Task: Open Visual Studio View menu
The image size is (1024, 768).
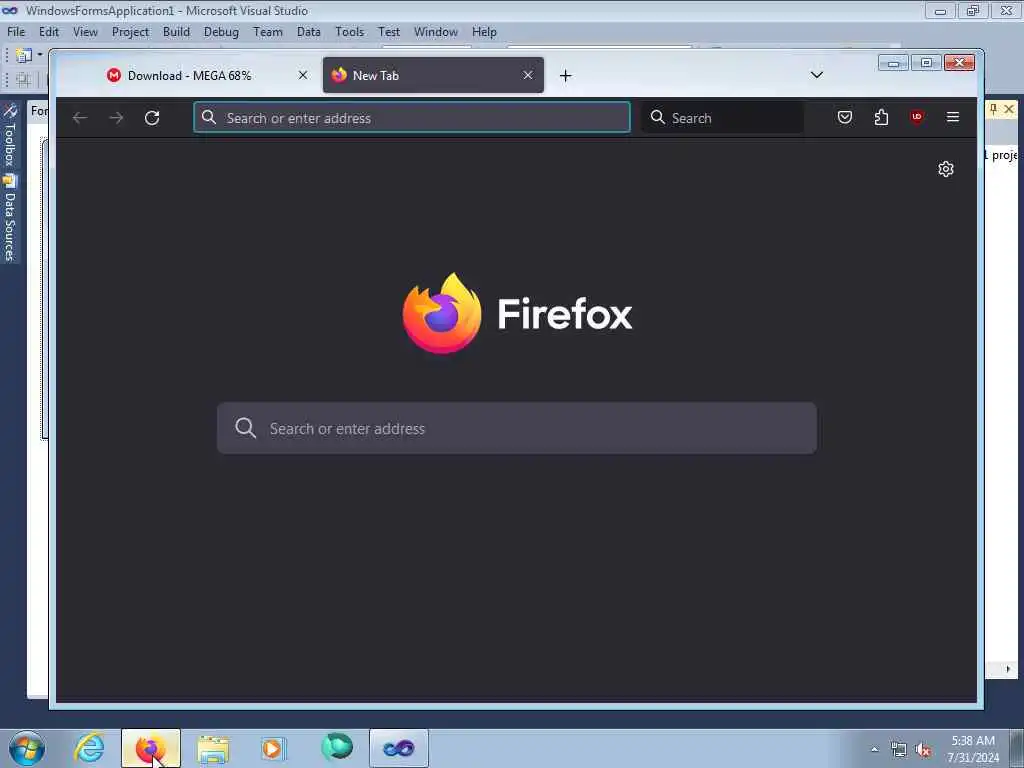Action: pyautogui.click(x=85, y=32)
